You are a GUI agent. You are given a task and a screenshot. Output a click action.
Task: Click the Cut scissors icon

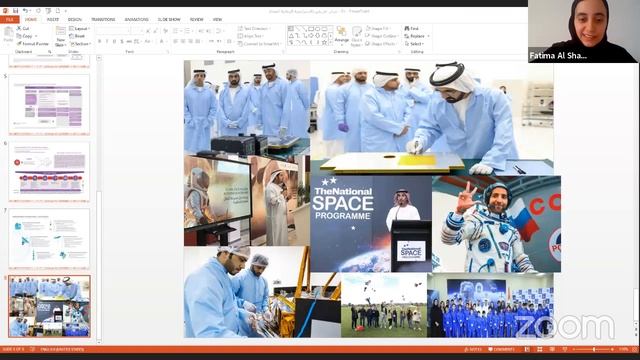click(x=19, y=28)
